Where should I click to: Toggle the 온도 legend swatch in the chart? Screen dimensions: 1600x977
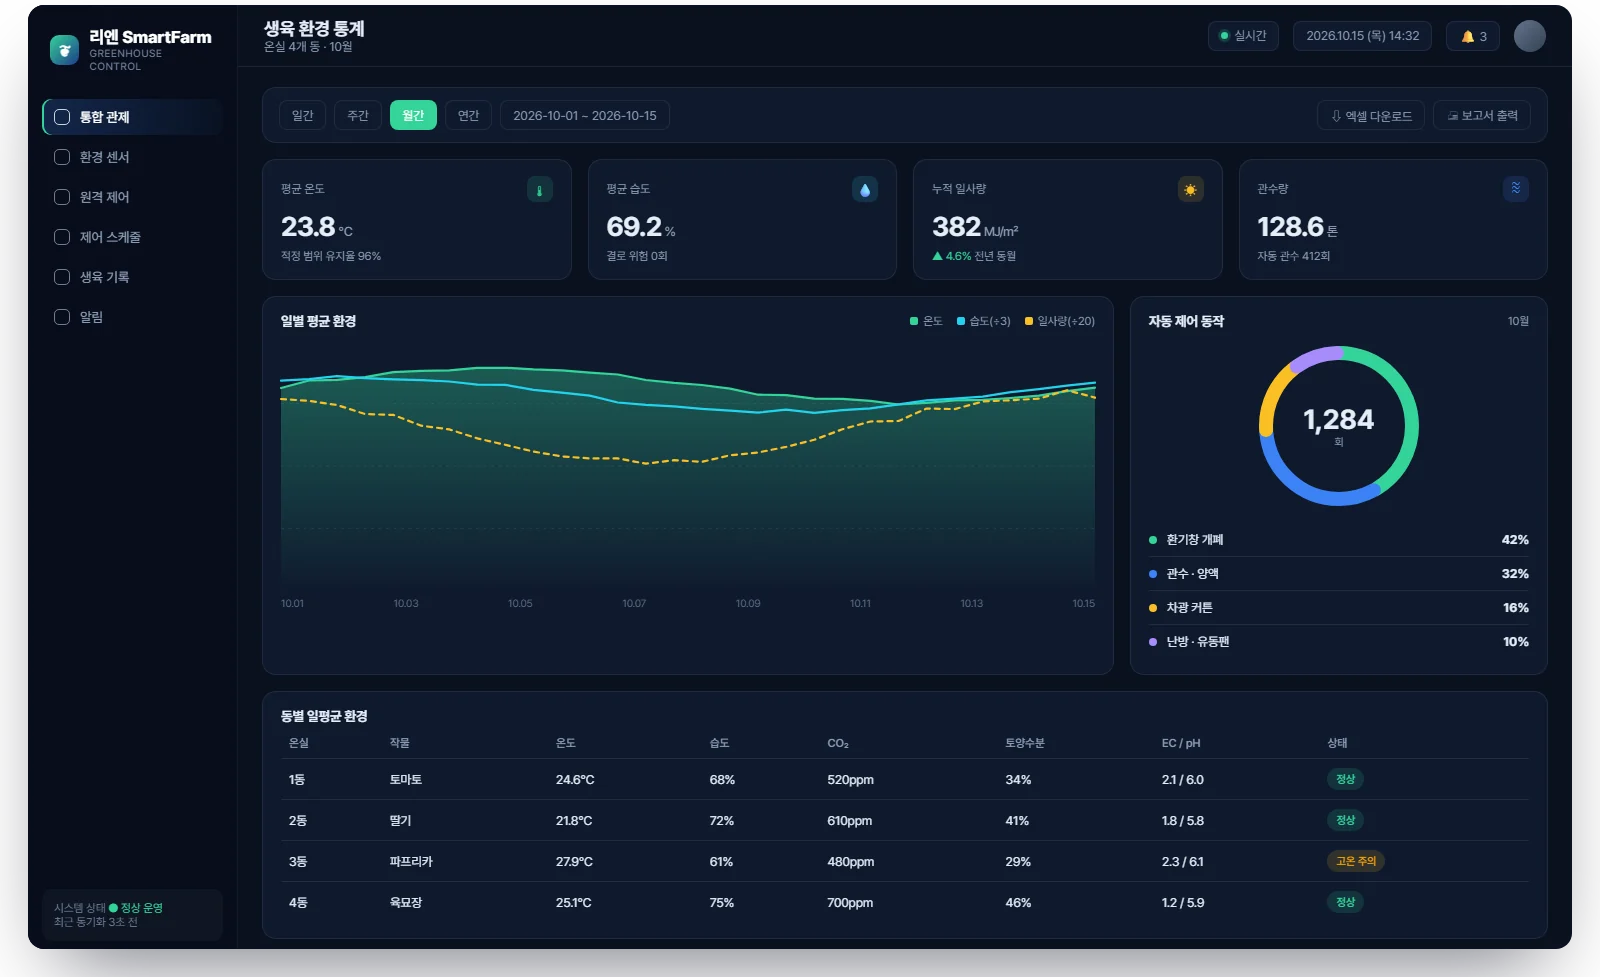coord(914,321)
